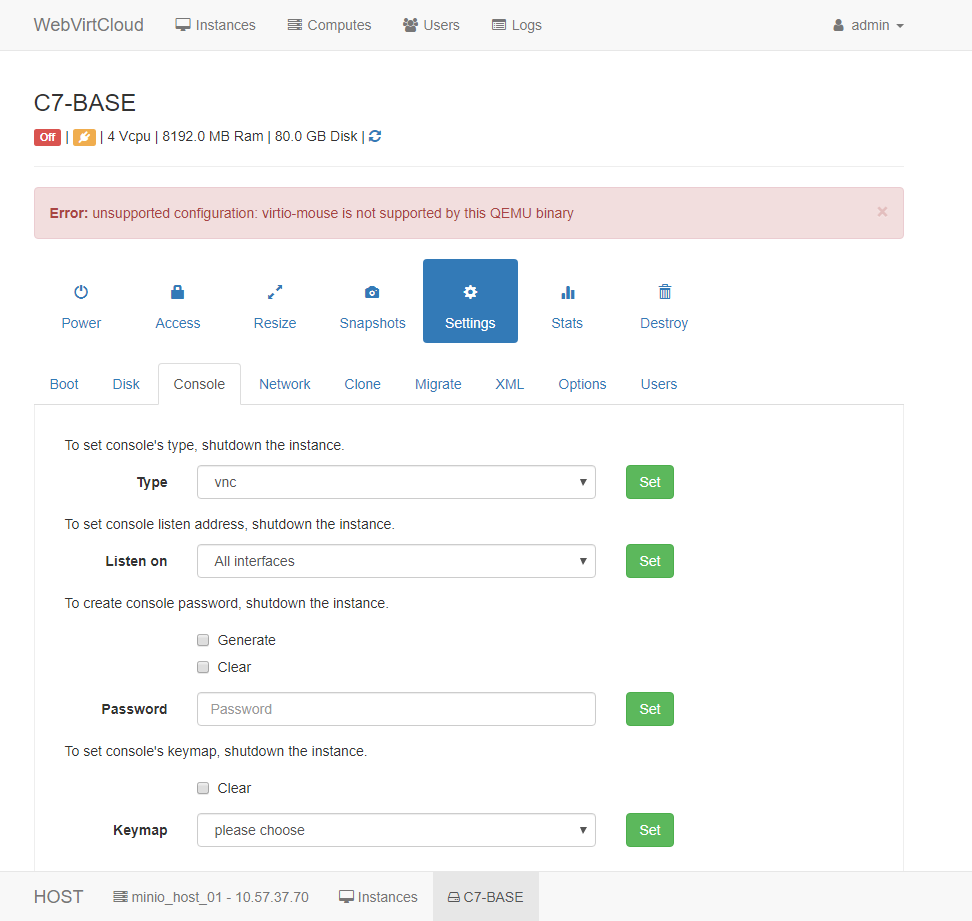
Task: Check the Clear password checkbox
Action: point(203,666)
